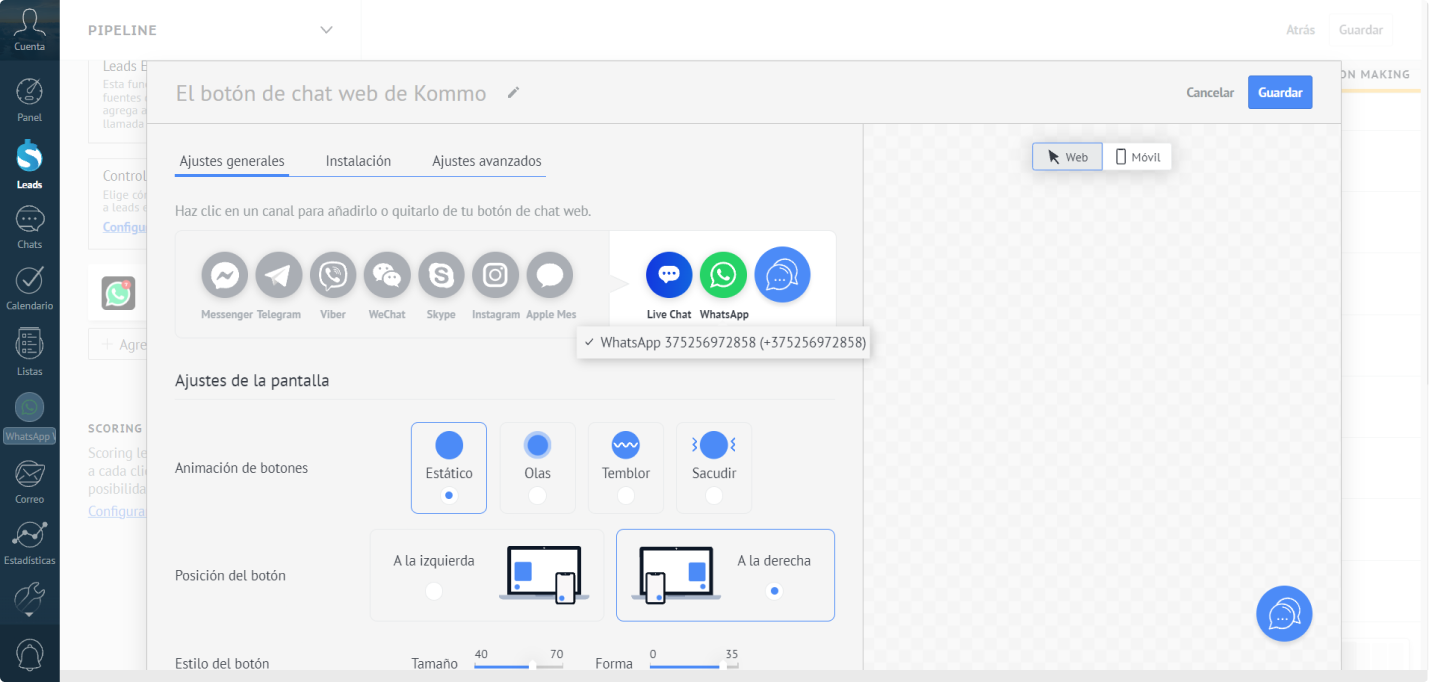
Task: Add the Apple Messages channel icon
Action: [549, 275]
